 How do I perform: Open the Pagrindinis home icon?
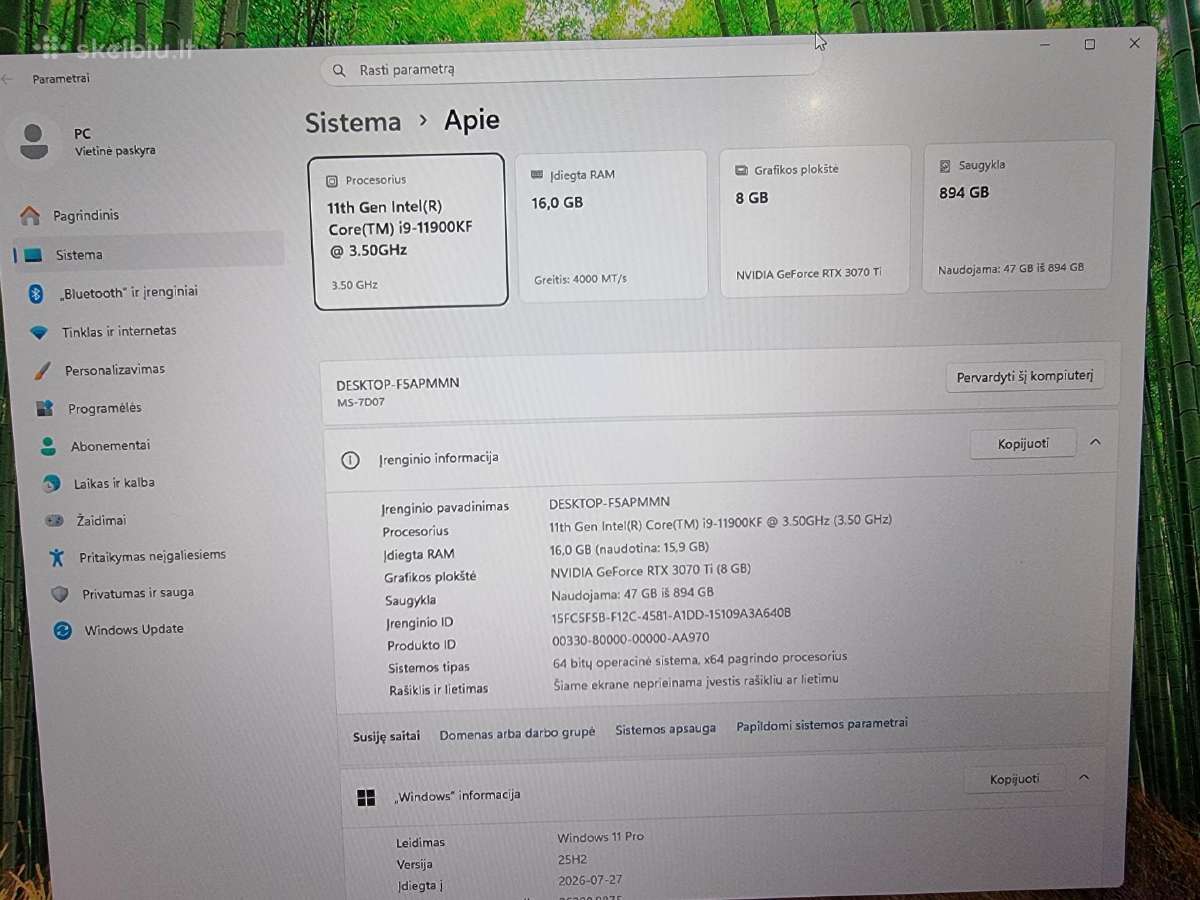[31, 216]
